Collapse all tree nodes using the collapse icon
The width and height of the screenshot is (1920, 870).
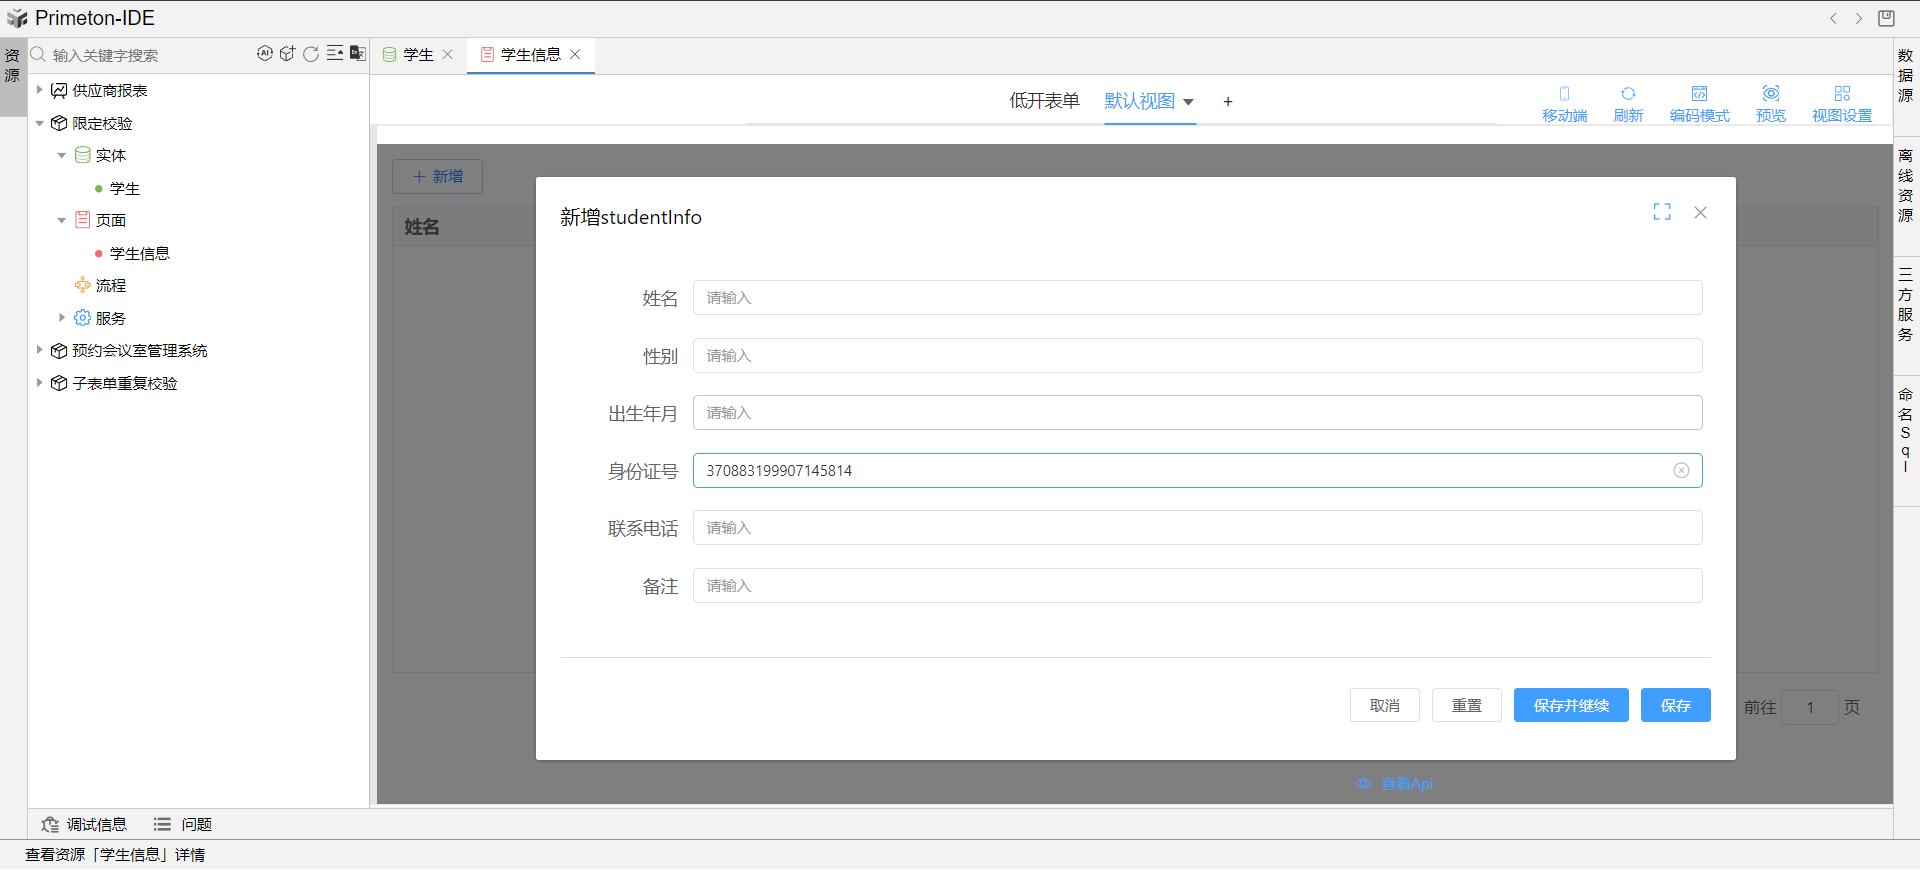[335, 54]
